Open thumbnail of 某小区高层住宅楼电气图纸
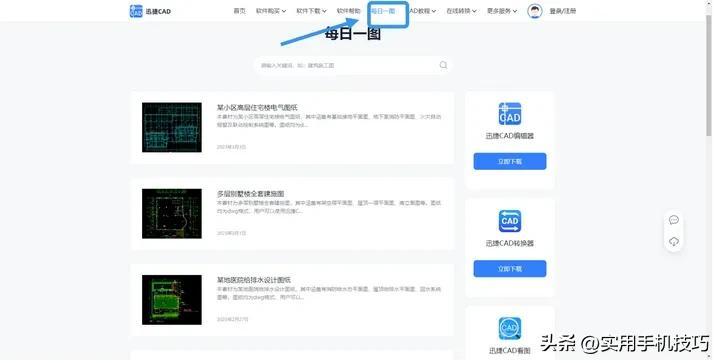 click(172, 127)
